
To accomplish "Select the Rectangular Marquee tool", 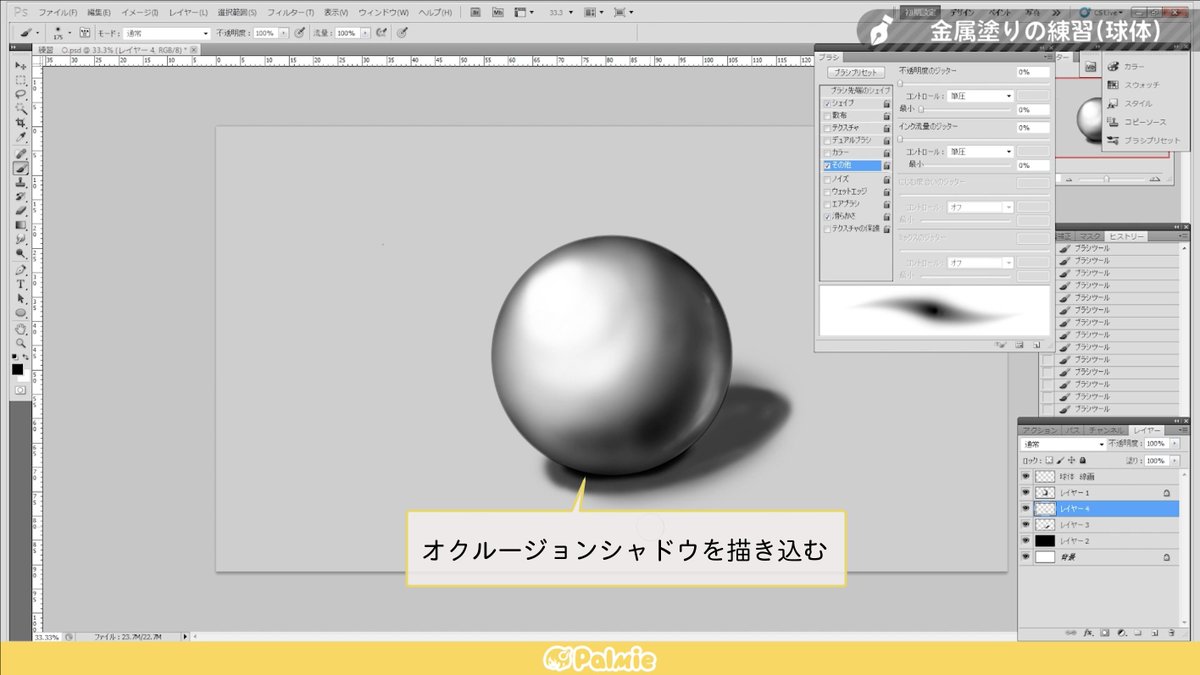I will click(x=20, y=79).
